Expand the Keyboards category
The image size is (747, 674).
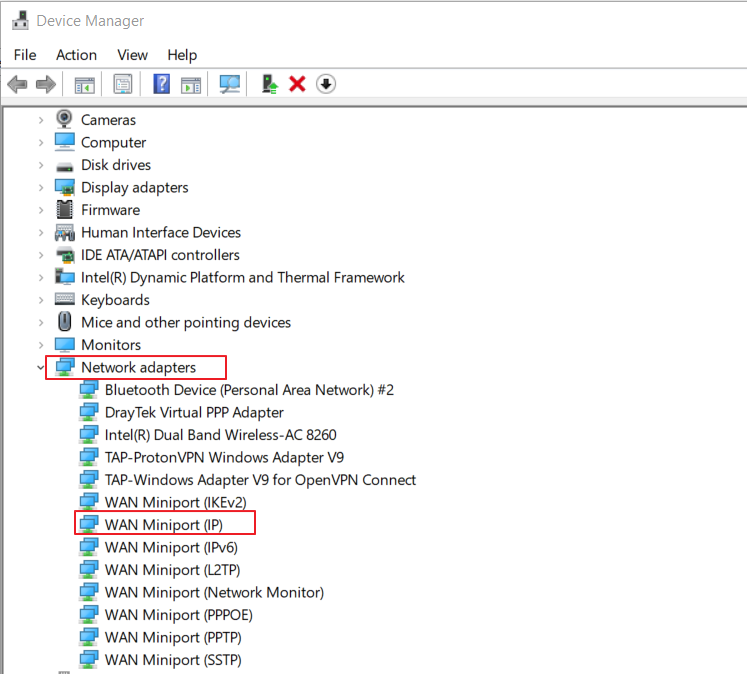(41, 300)
